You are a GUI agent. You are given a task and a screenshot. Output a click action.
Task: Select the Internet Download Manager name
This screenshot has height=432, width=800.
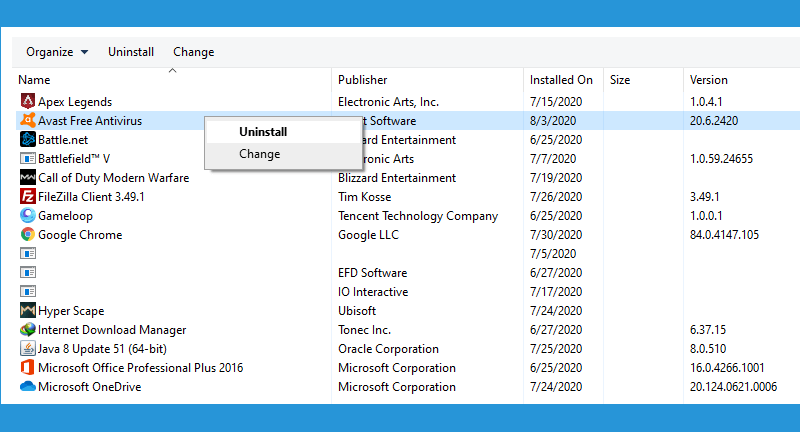(x=112, y=330)
